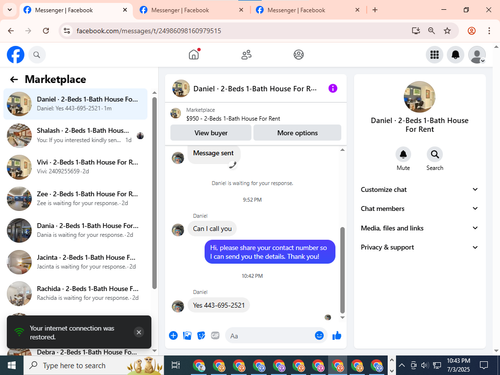The image size is (500, 375).
Task: Open Shalash conversation in list
Action: click(75, 135)
